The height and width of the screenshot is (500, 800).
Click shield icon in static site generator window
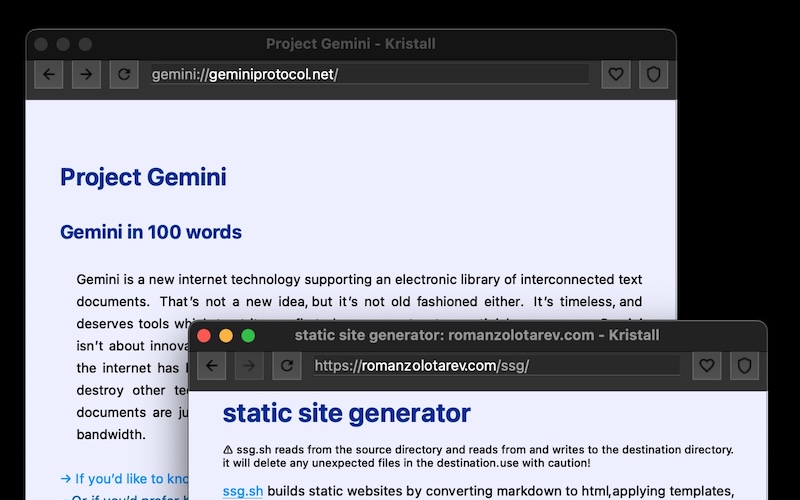tap(744, 366)
